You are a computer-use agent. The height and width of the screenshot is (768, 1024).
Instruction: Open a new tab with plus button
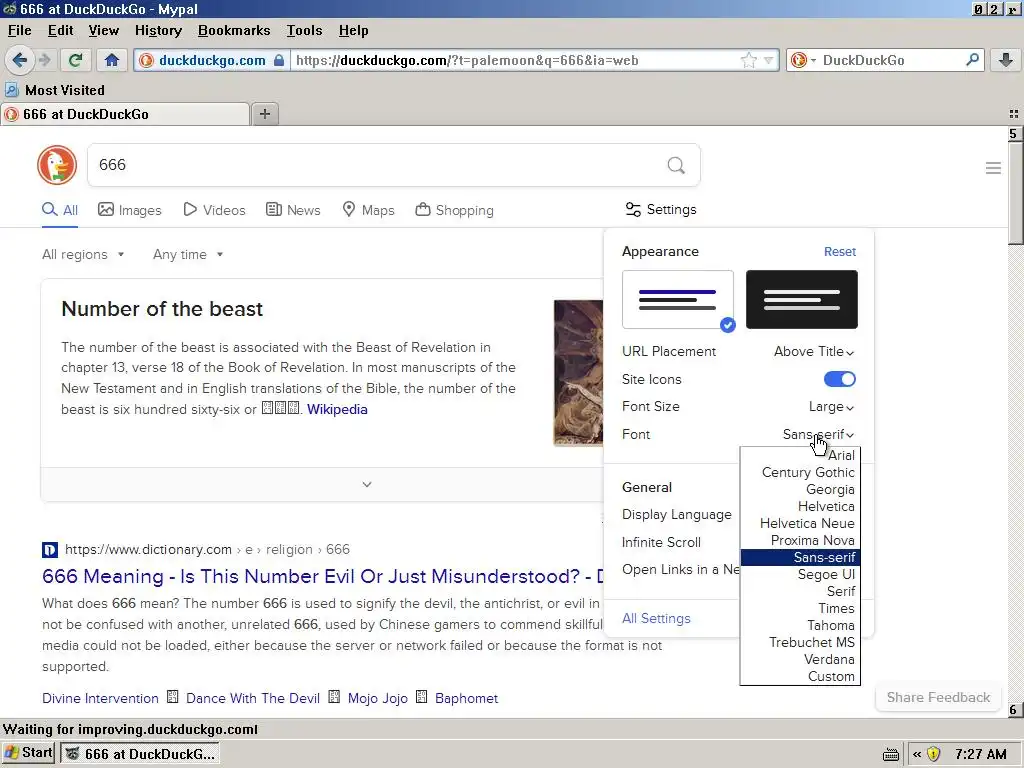264,114
